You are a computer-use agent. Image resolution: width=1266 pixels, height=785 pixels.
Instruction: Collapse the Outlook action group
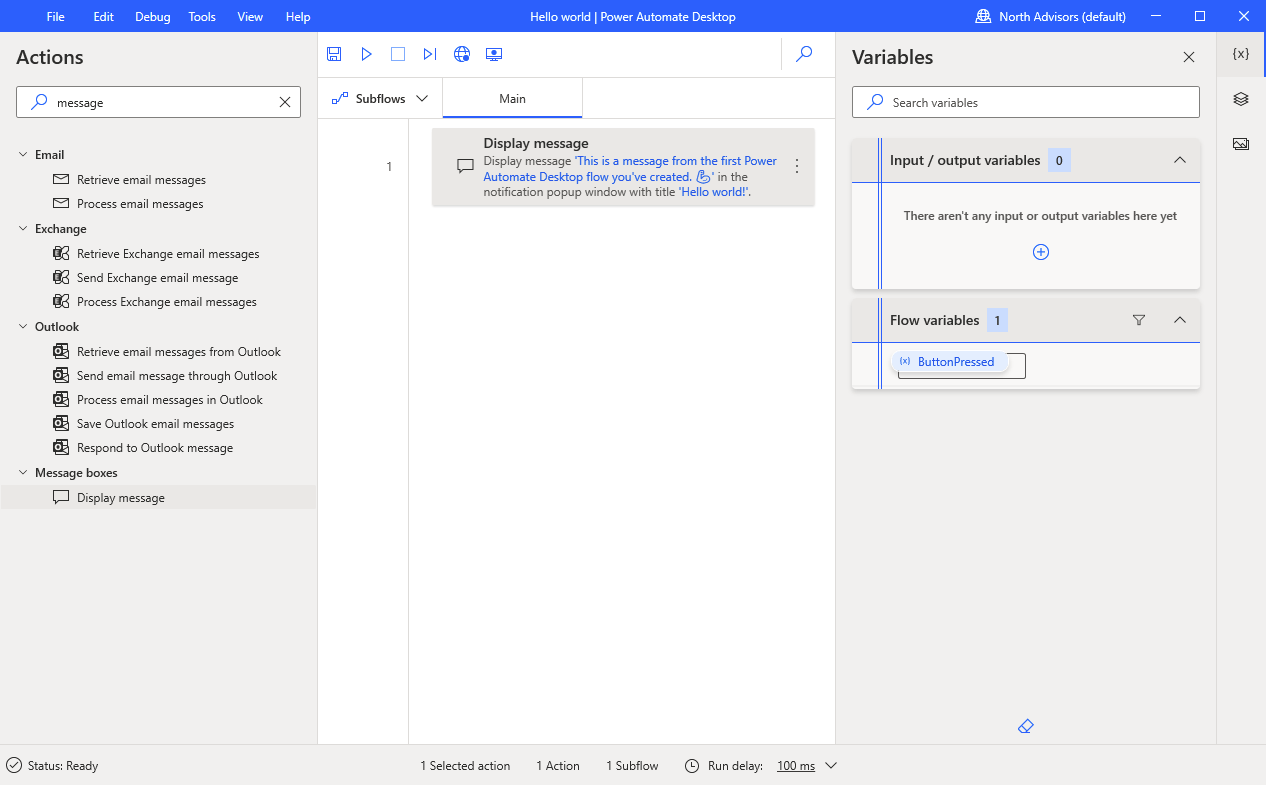(23, 327)
